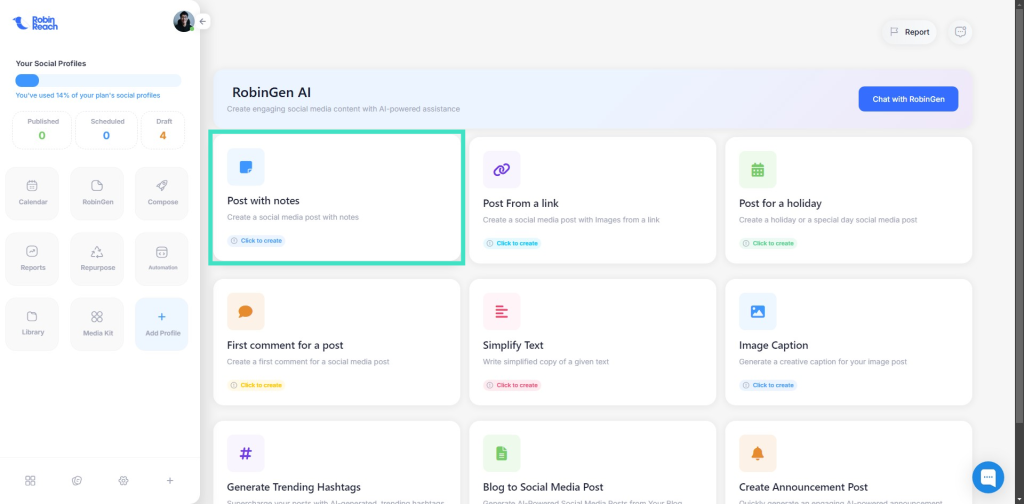Collapse the sidebar with the arrow button
Viewport: 1024px width, 504px height.
(203, 22)
